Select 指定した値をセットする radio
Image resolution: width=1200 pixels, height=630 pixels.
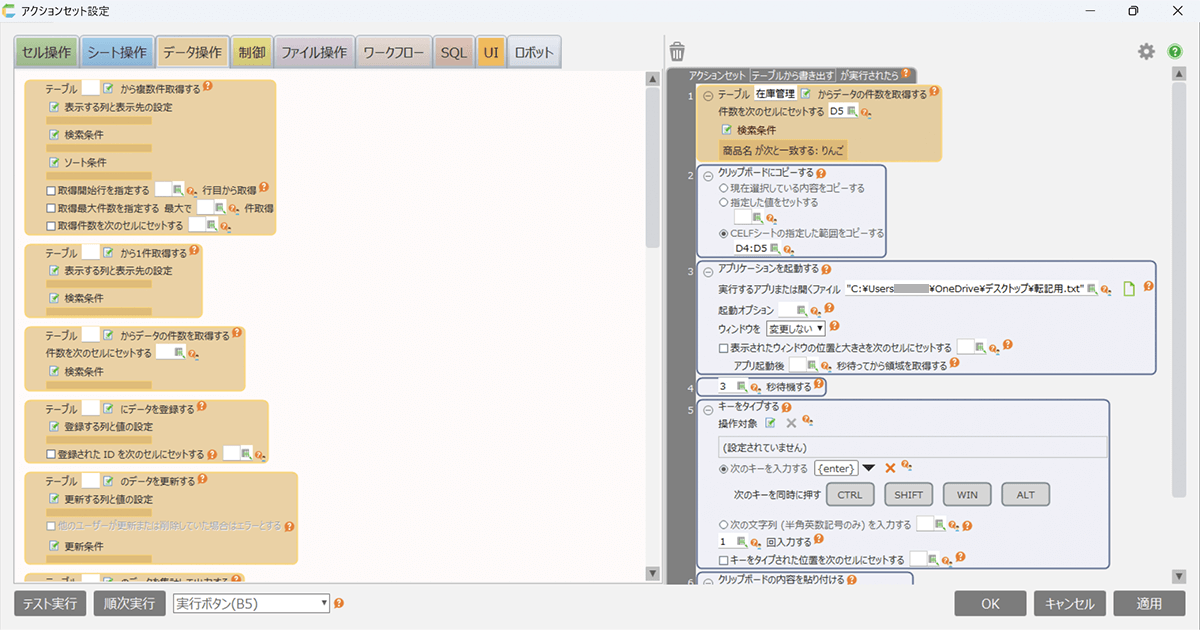tap(723, 202)
